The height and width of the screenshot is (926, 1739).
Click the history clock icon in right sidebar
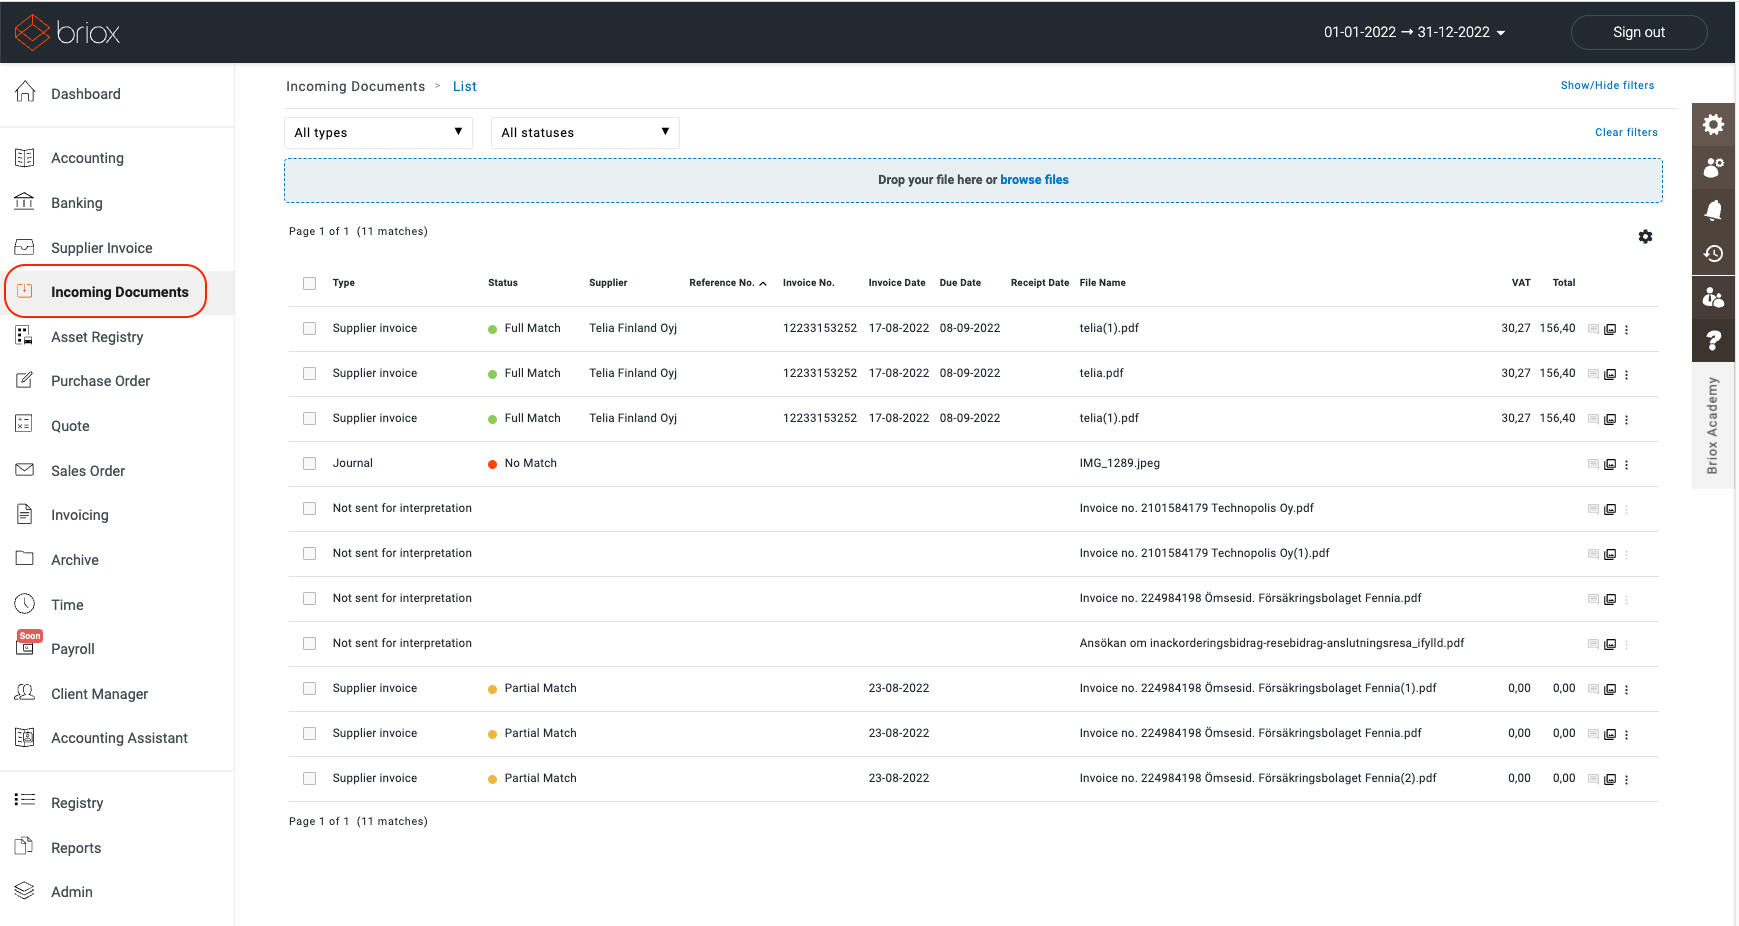[x=1713, y=253]
